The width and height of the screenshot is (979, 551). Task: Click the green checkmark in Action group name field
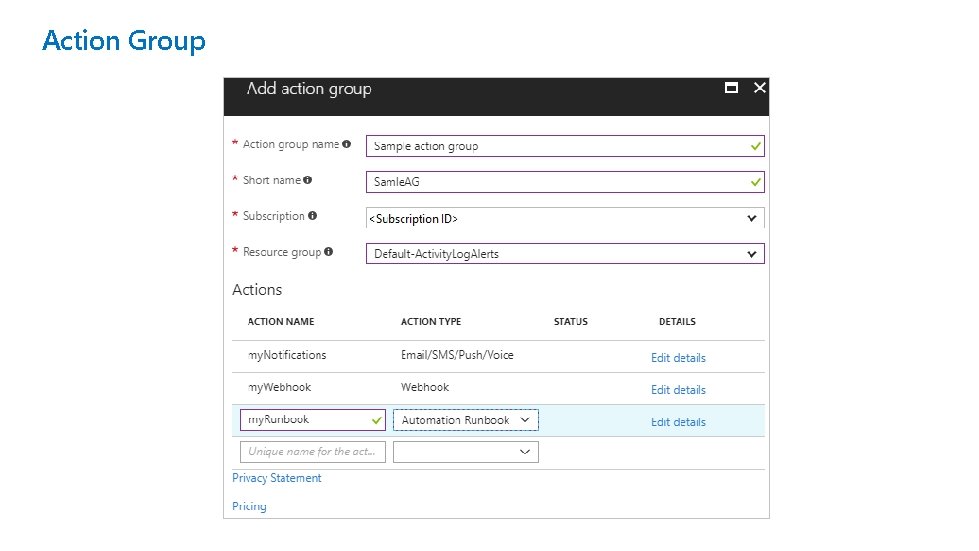click(756, 146)
